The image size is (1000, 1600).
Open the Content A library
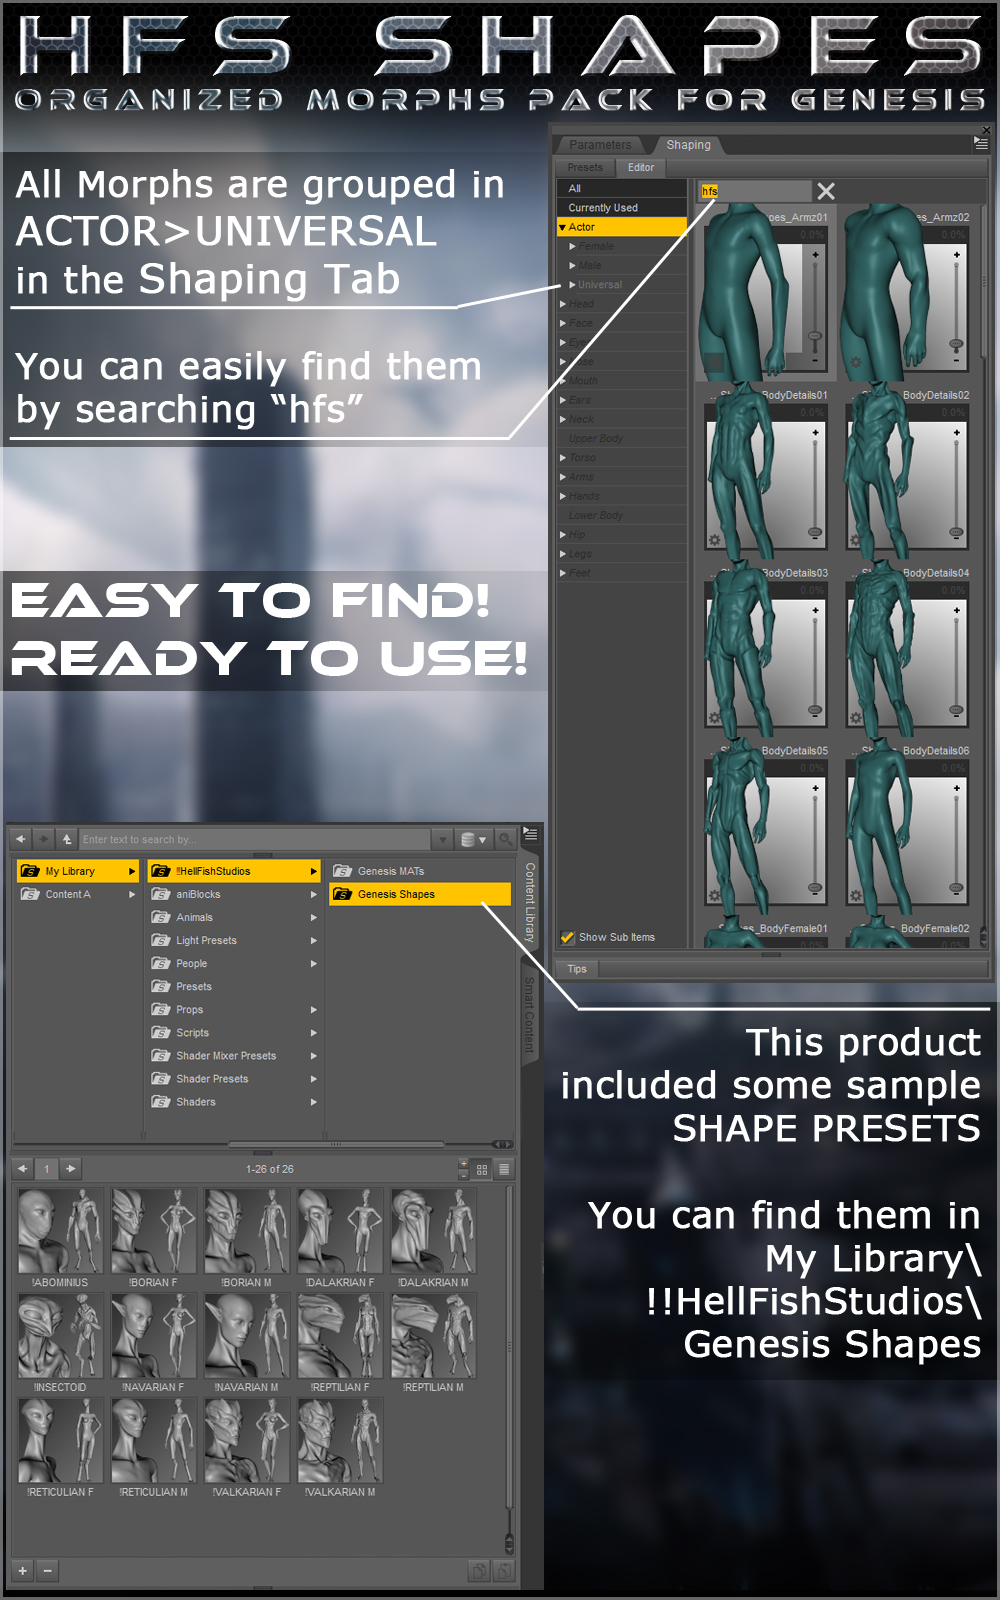click(77, 894)
